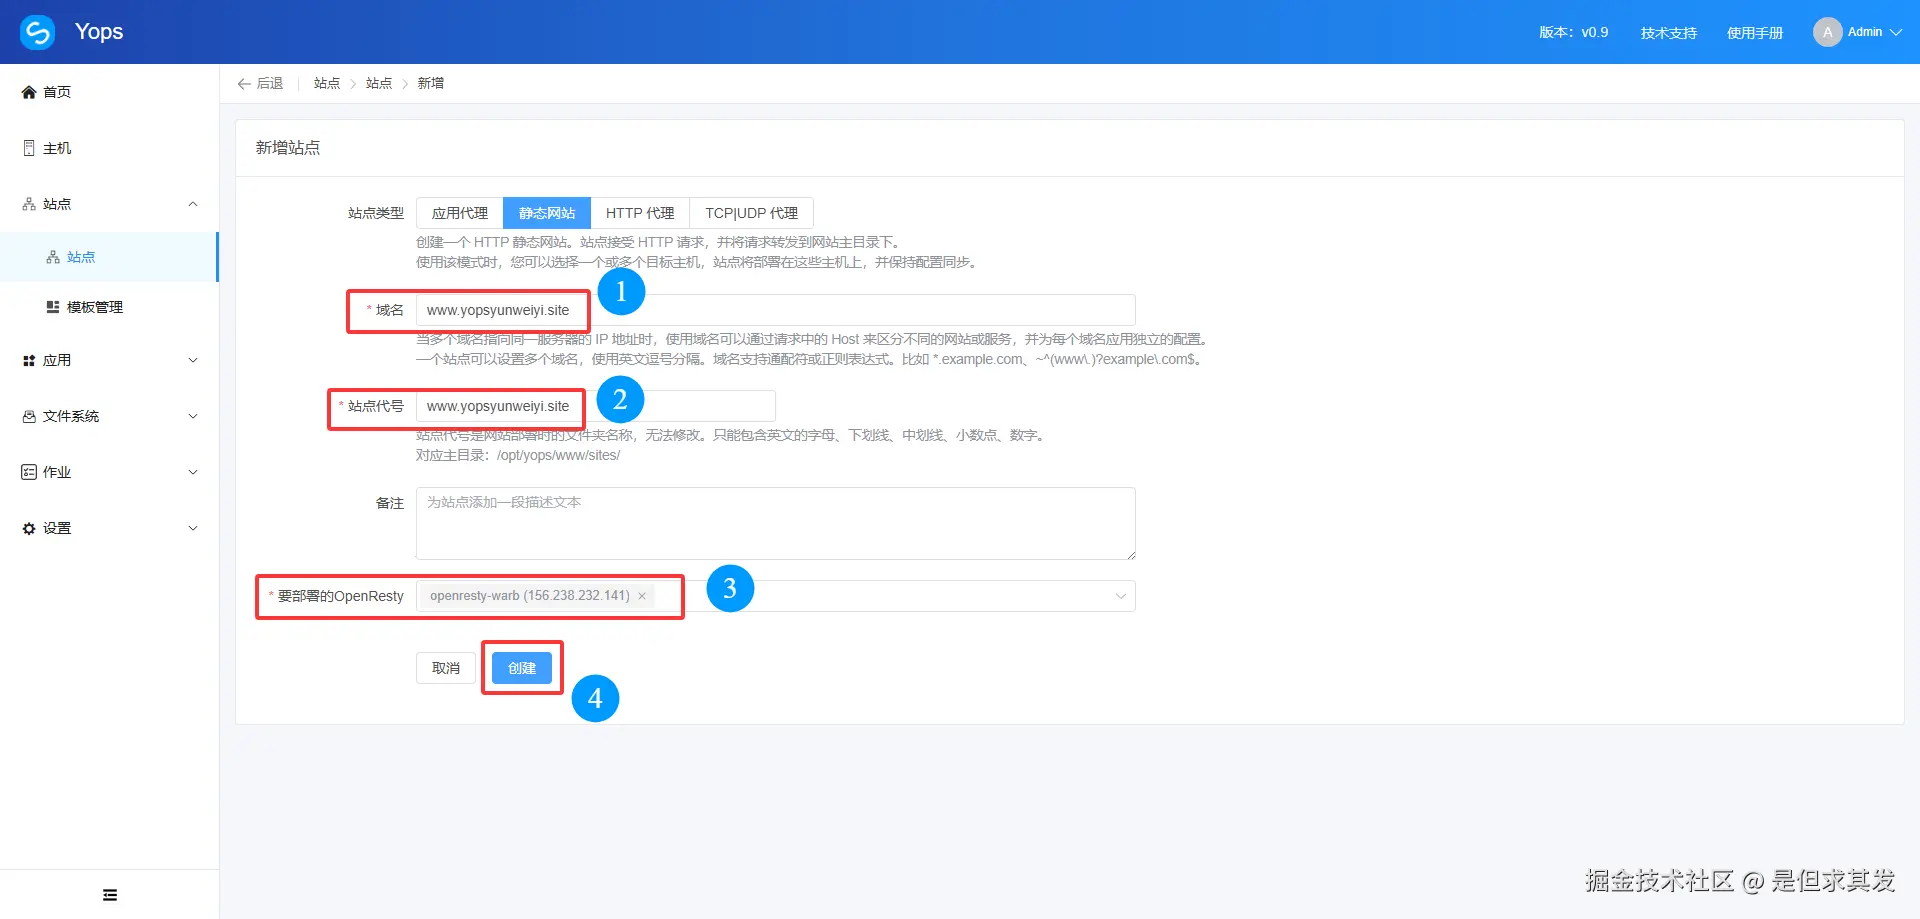Click the 站点 sidebar icon
Viewport: 1920px width, 919px height.
coord(29,203)
